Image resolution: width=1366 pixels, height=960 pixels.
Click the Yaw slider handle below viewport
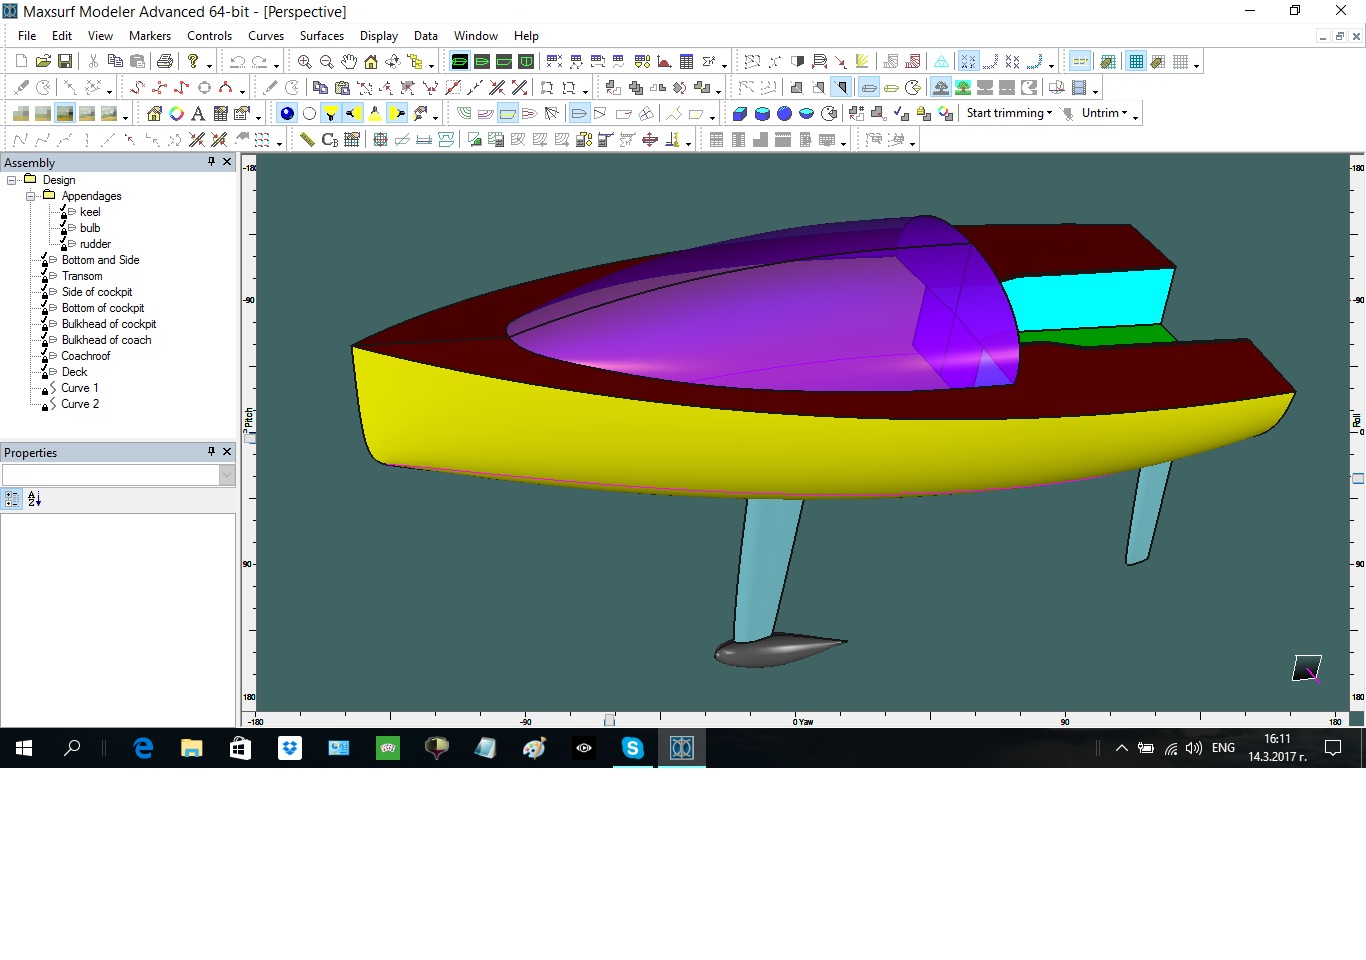click(609, 720)
